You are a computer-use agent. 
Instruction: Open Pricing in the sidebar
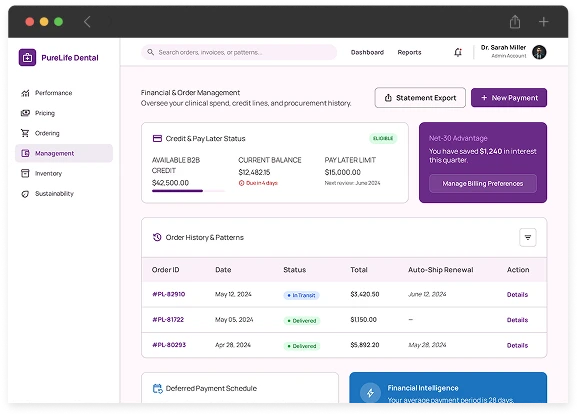(x=64, y=113)
